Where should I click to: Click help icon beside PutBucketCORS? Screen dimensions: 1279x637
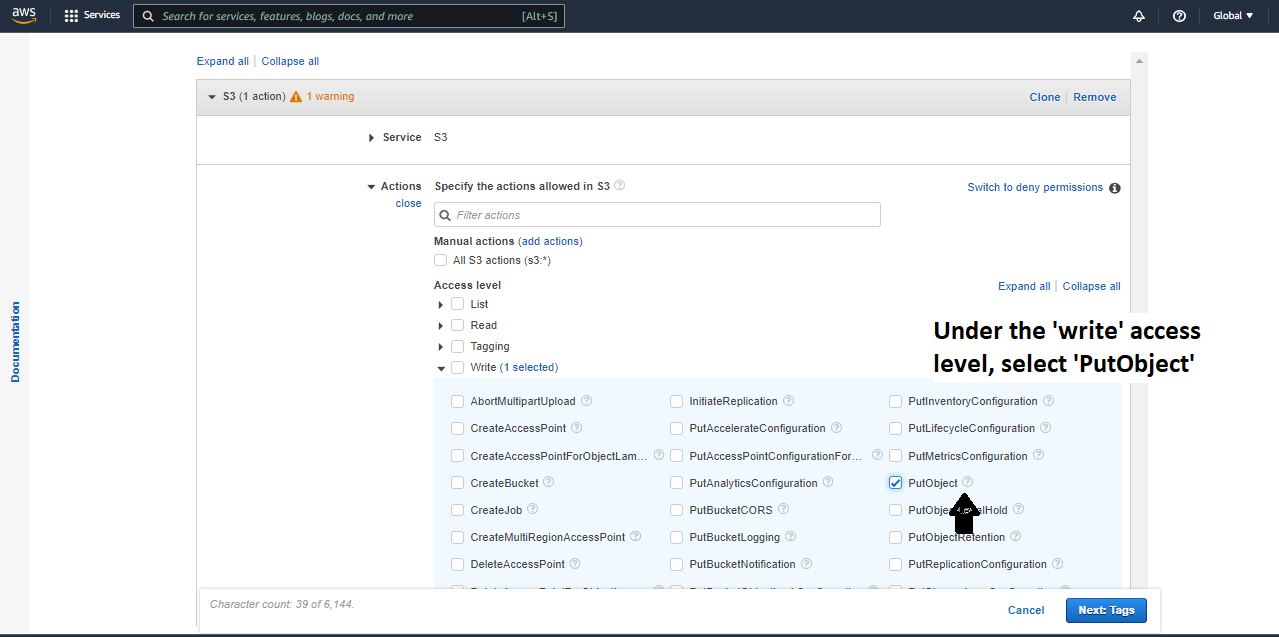(784, 510)
